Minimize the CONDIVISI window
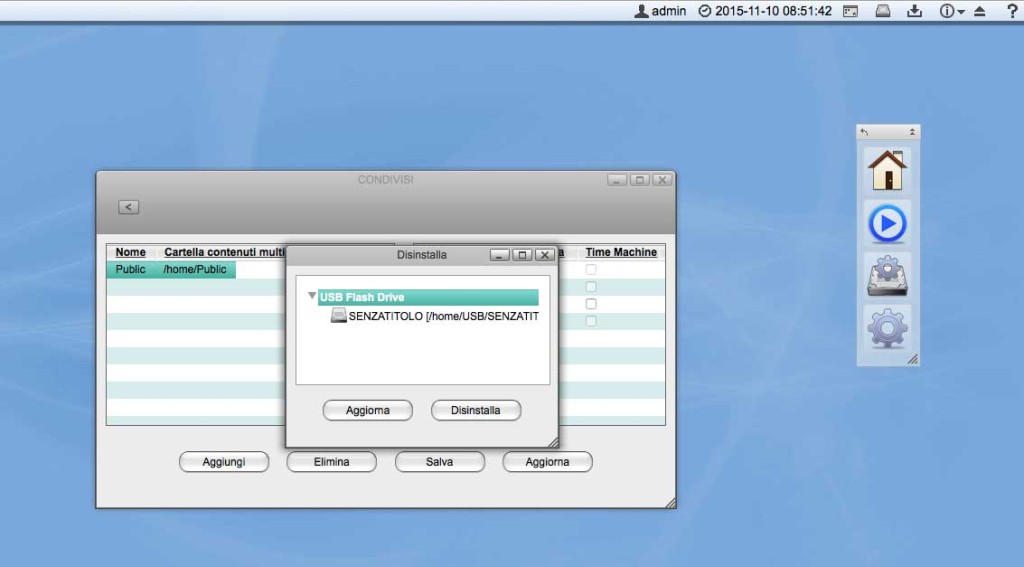Image resolution: width=1024 pixels, height=567 pixels. coord(617,180)
